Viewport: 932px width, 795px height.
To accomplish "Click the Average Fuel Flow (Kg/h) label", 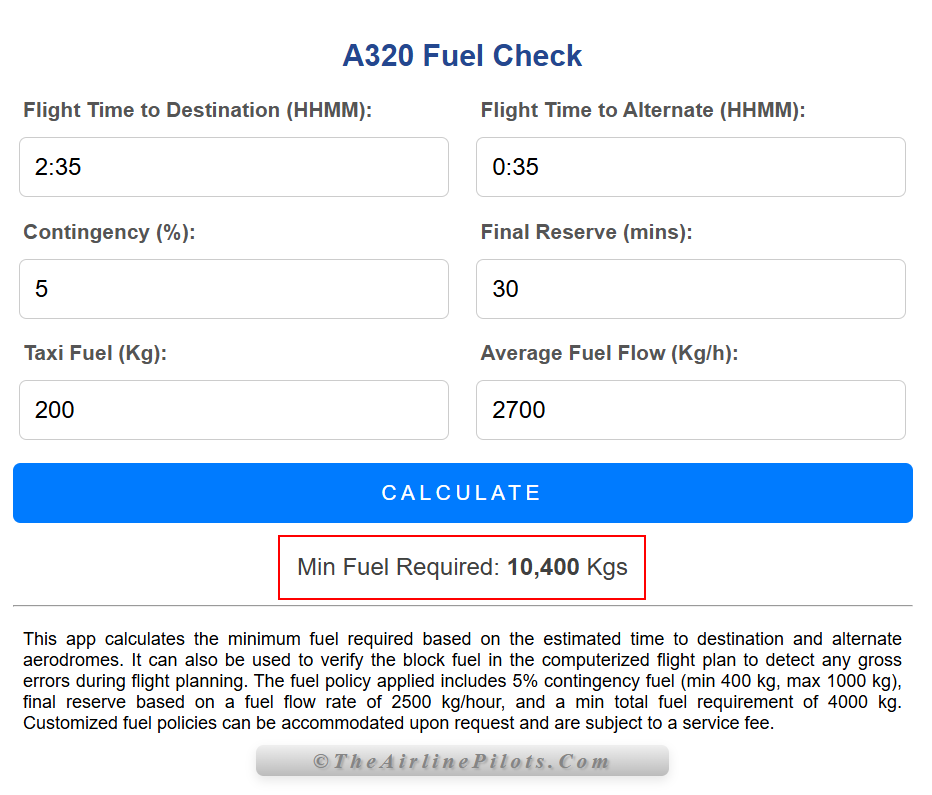I will click(609, 353).
